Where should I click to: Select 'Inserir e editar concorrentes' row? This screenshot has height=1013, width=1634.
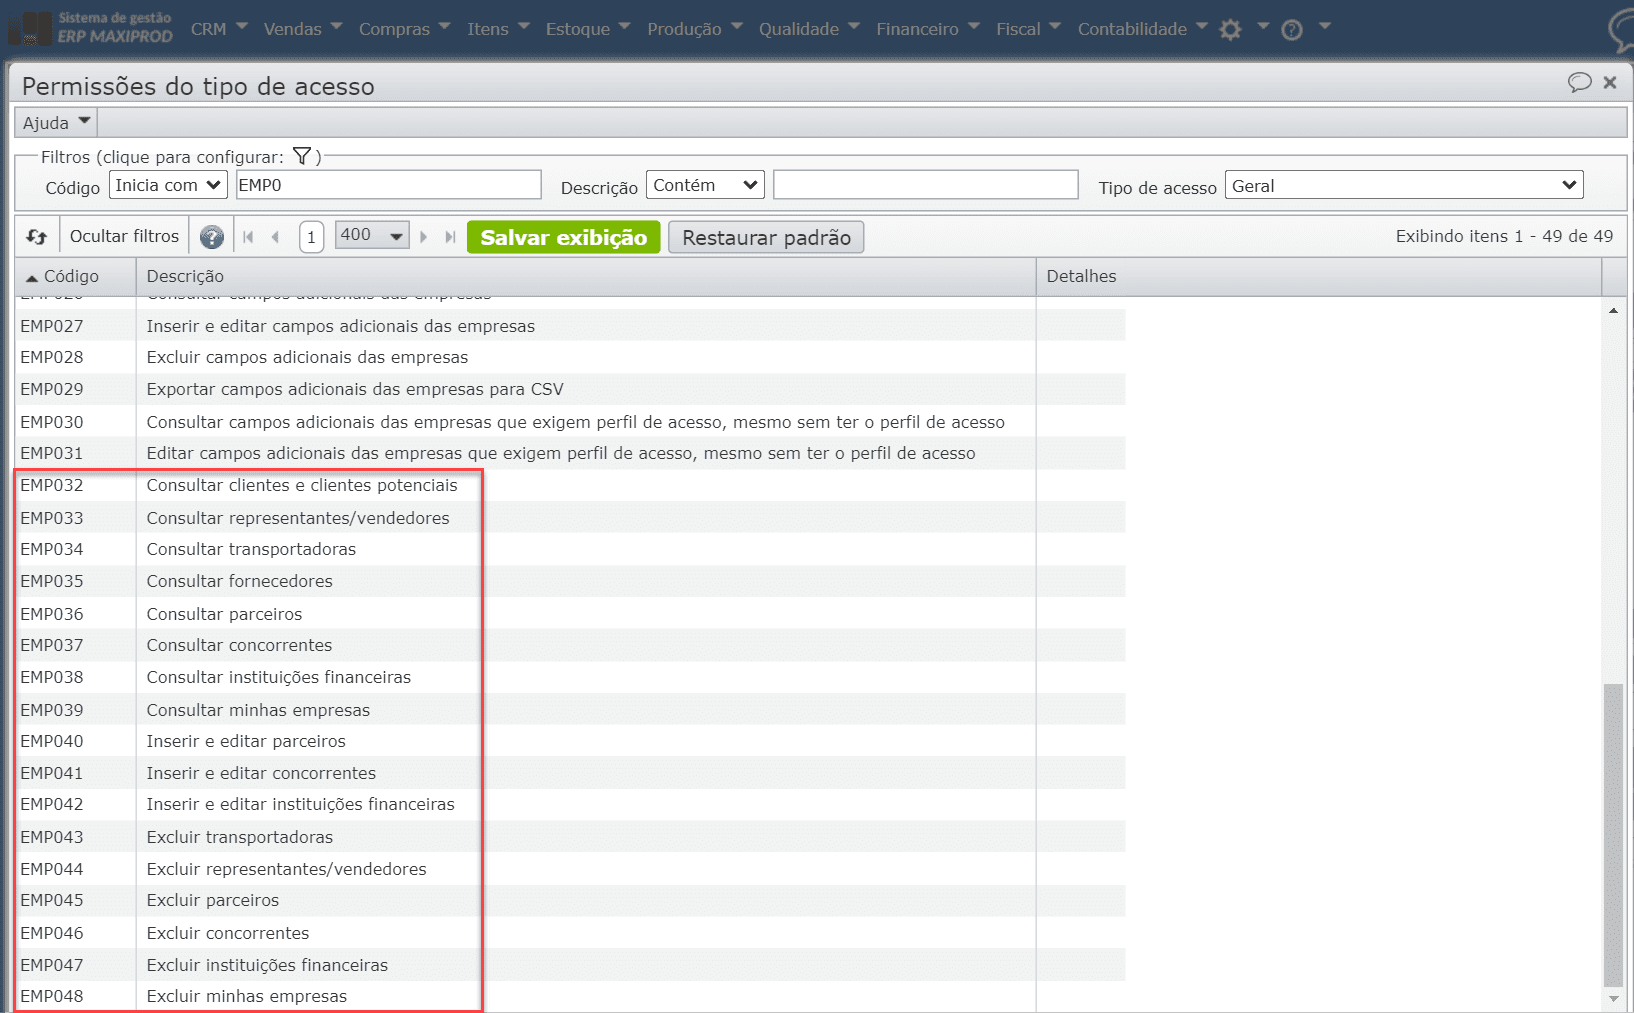pos(570,773)
